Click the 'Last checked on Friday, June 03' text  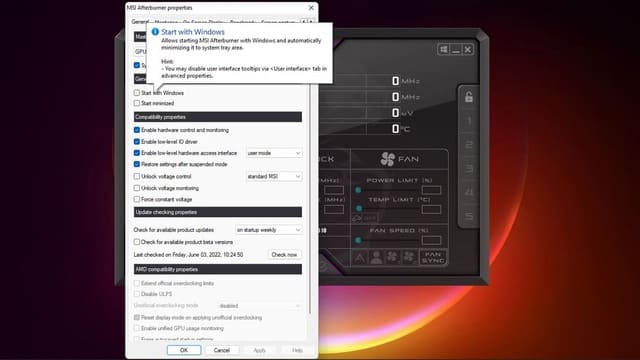(188, 255)
